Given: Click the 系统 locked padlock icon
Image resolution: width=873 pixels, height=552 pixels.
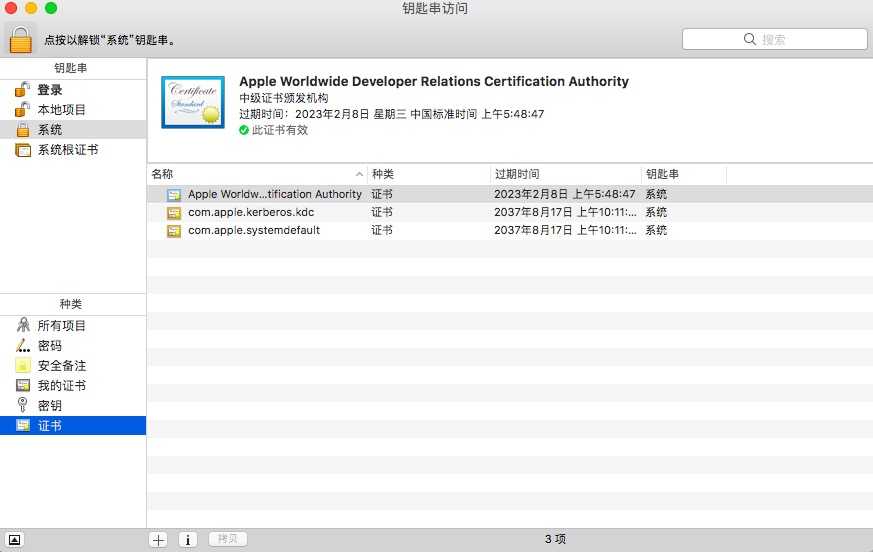Looking at the screenshot, I should [23, 130].
